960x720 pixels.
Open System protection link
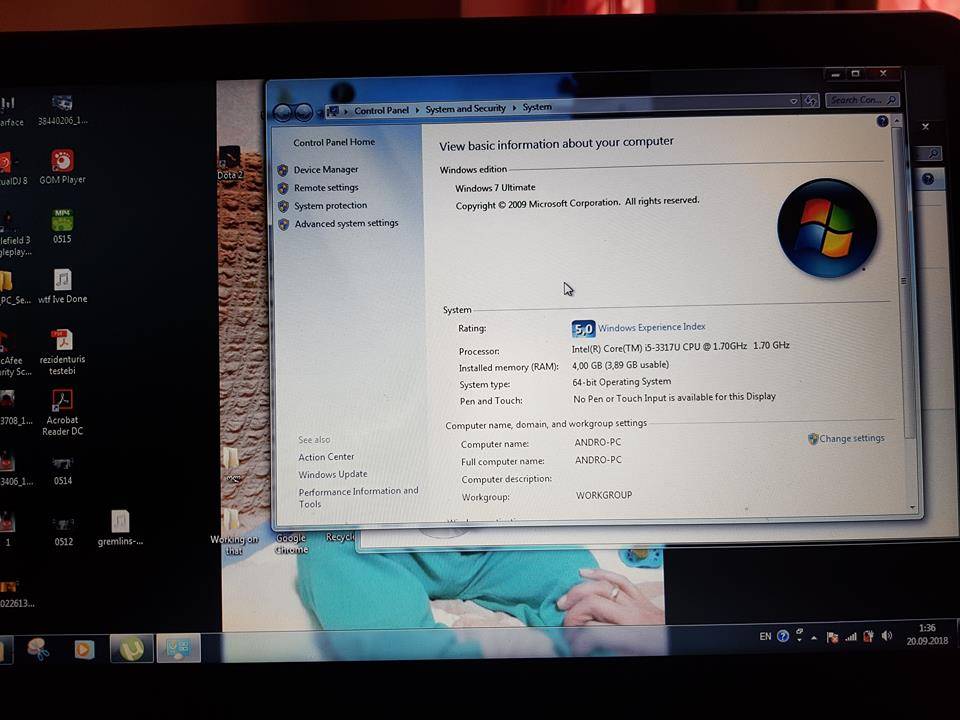[x=331, y=206]
